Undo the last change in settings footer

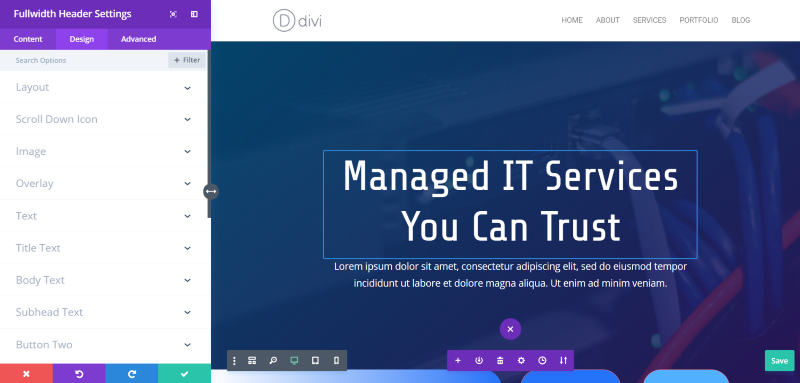79,374
